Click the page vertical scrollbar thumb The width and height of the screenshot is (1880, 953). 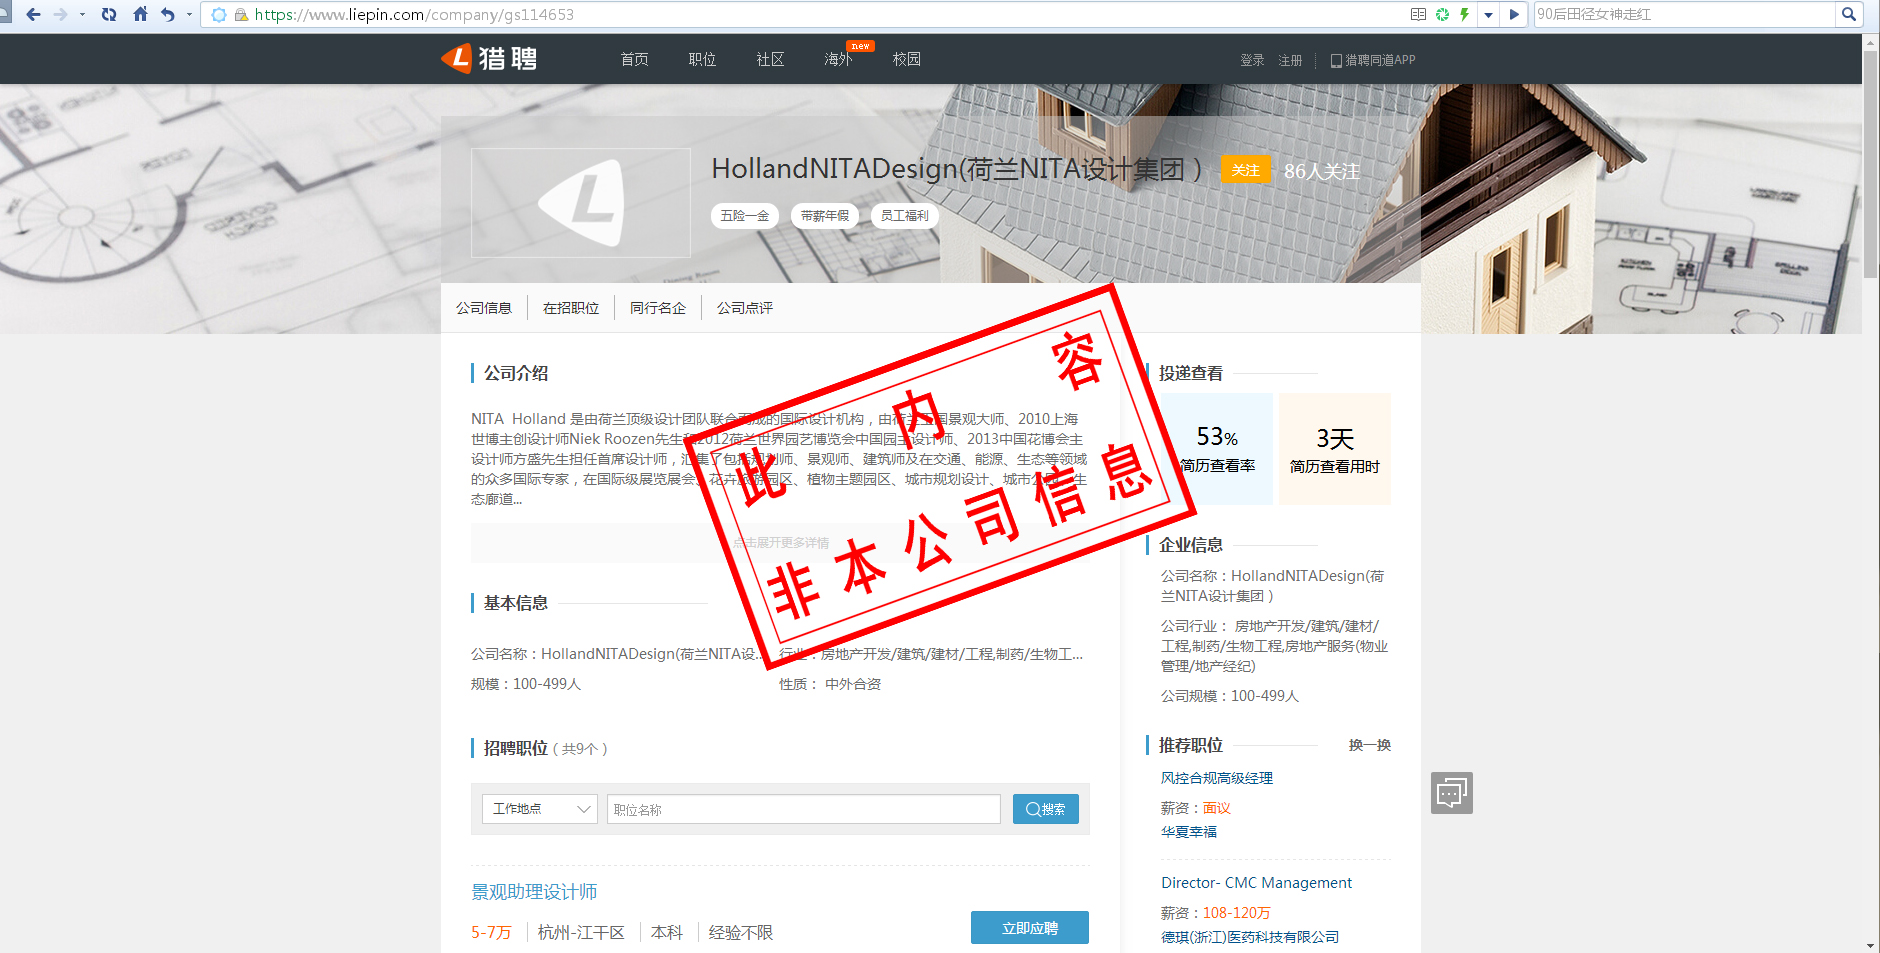pyautogui.click(x=1870, y=164)
